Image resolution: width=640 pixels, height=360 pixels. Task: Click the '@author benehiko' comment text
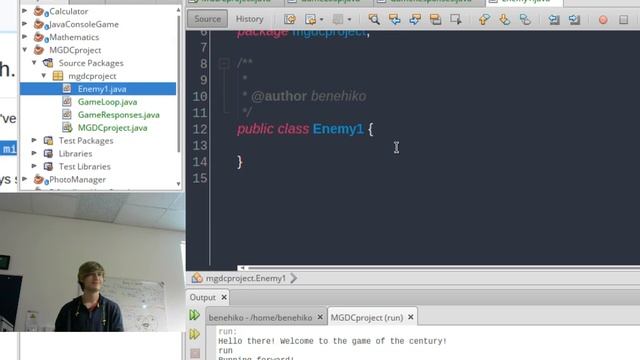point(309,96)
